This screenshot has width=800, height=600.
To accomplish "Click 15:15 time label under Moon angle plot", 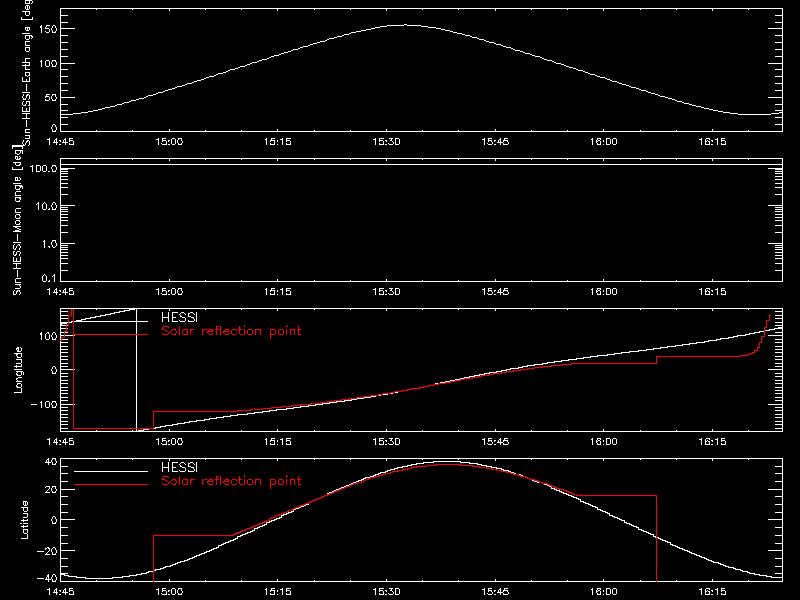I will pyautogui.click(x=278, y=292).
